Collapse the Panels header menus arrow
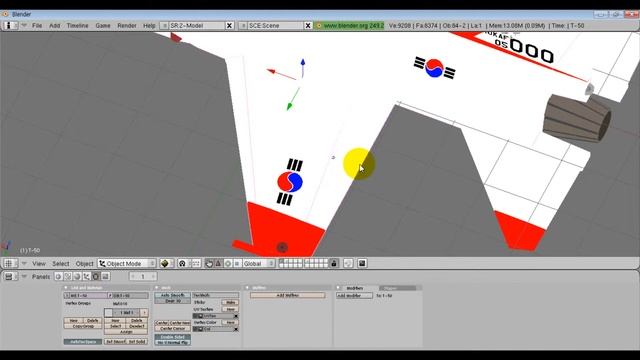This screenshot has height=360, width=640. (24, 276)
